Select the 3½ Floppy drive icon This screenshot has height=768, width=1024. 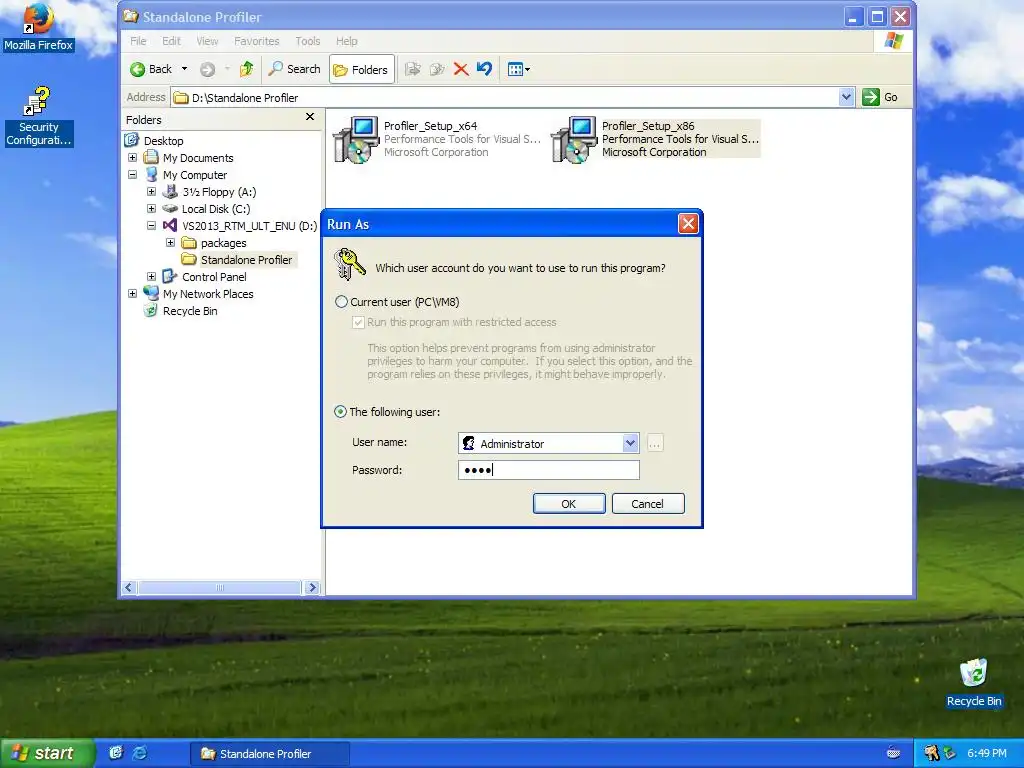tap(170, 191)
